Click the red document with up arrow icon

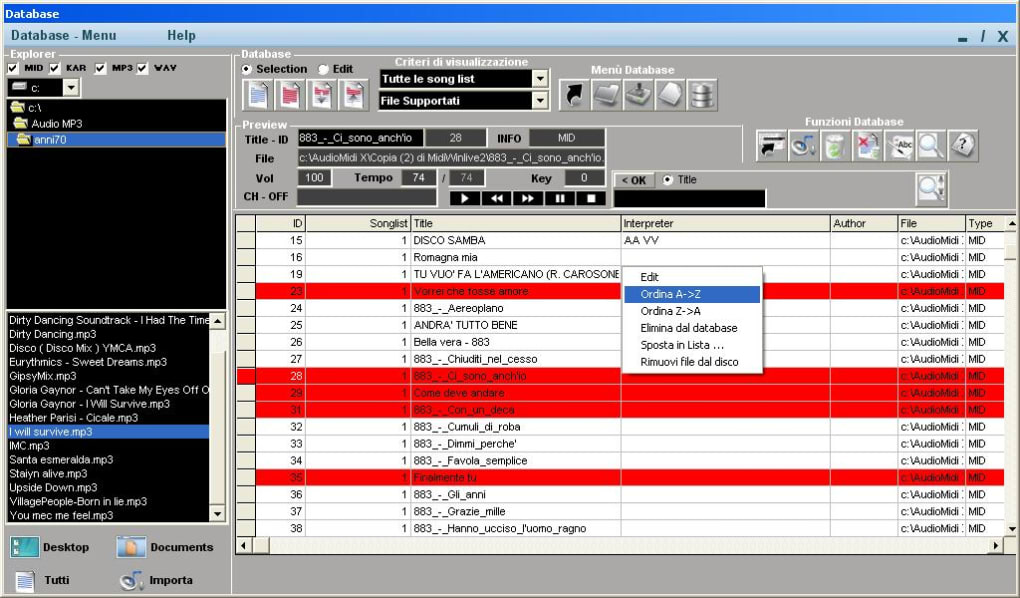354,95
